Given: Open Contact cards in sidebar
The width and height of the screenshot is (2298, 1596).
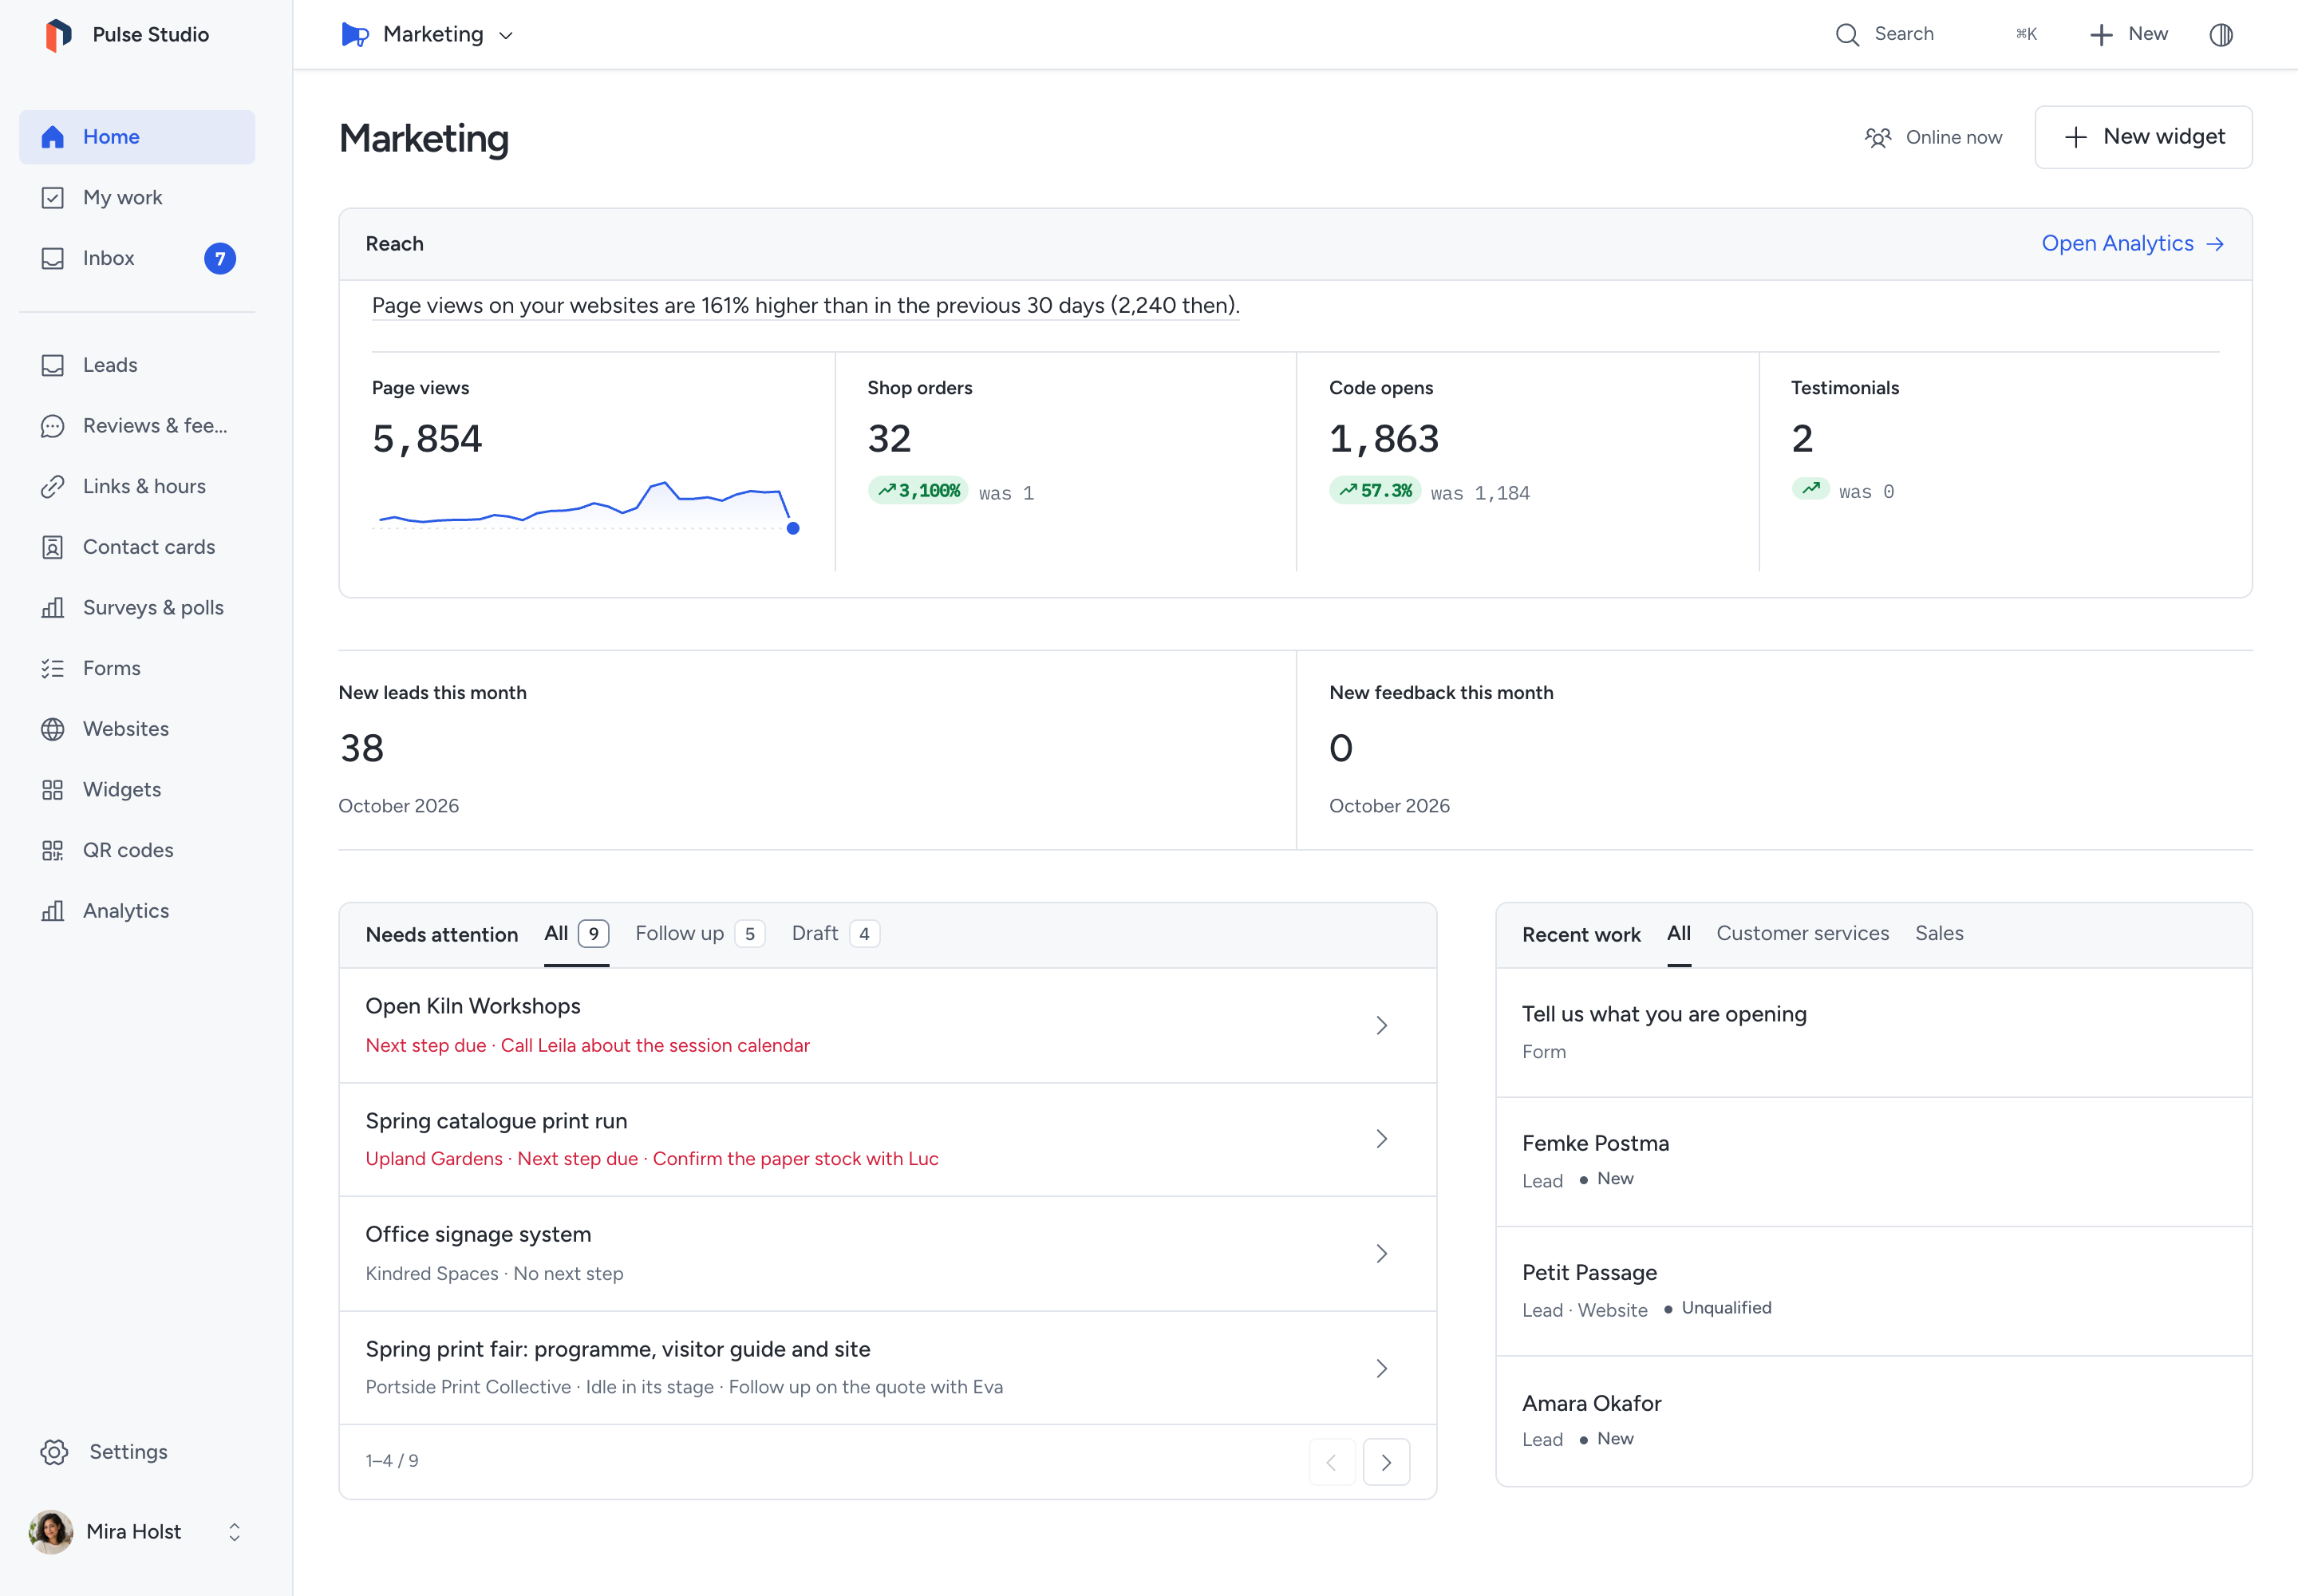Looking at the screenshot, I should [x=137, y=547].
